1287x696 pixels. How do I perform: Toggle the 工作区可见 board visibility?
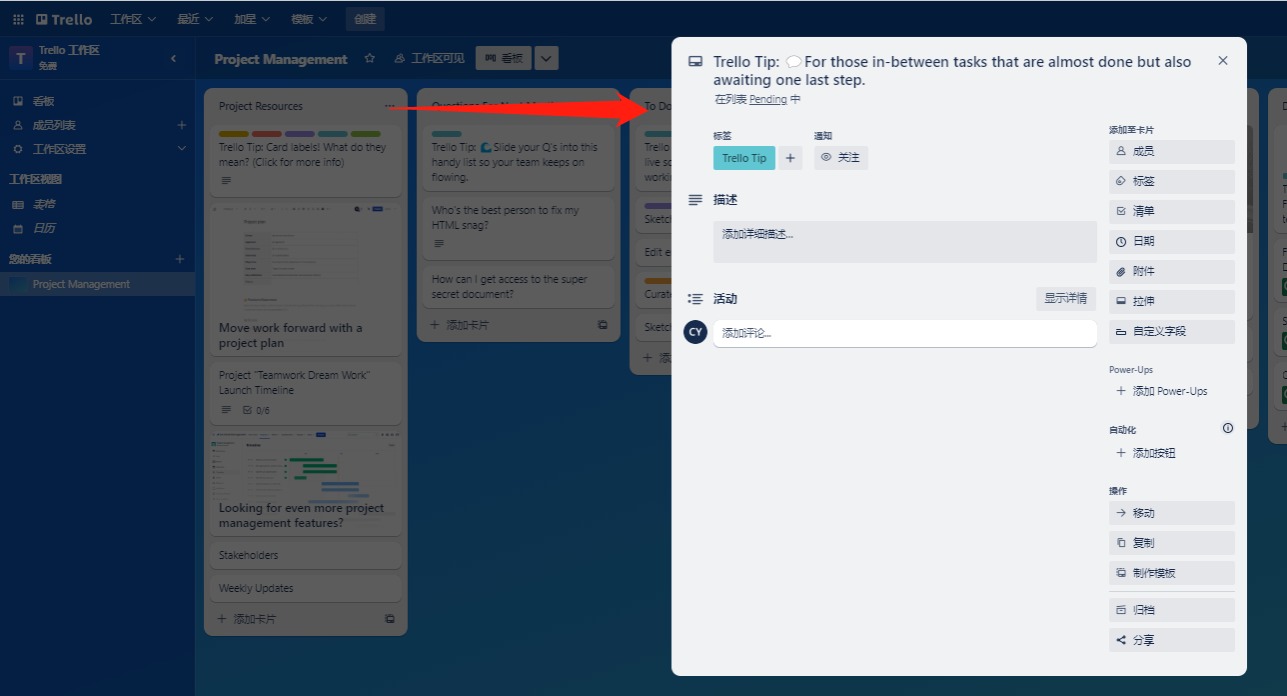422,58
